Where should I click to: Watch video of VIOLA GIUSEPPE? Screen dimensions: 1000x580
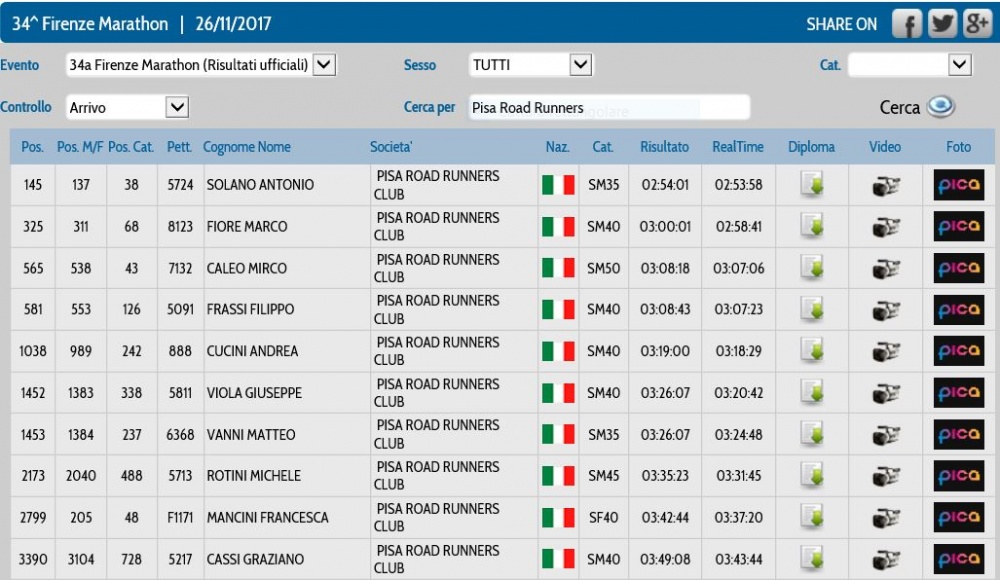(886, 393)
